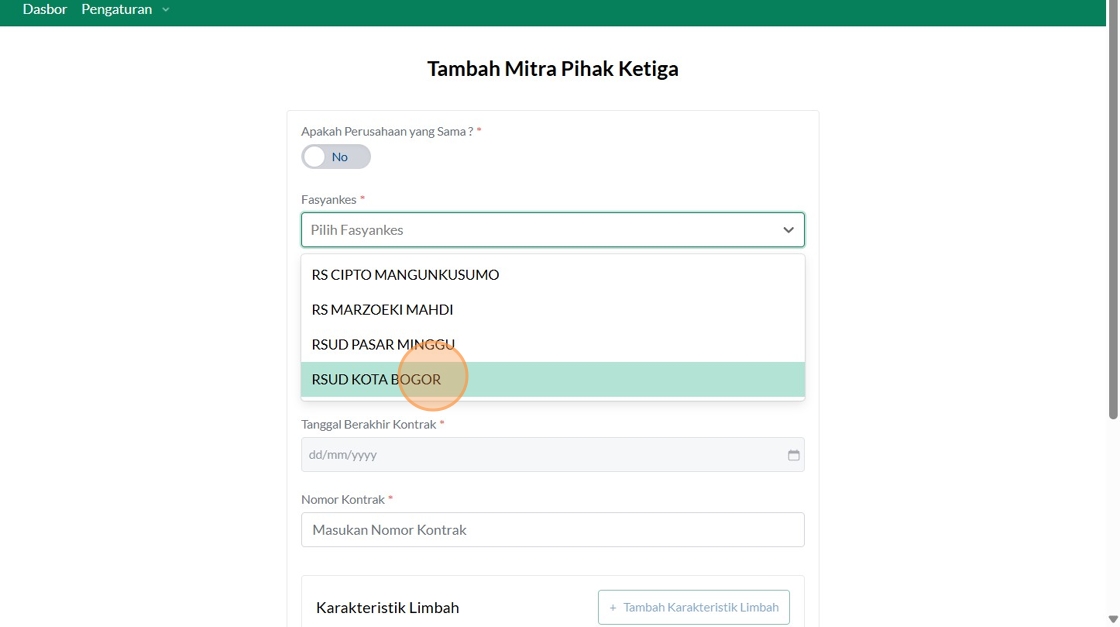
Task: Toggle the Apakah Perusahaan yang Sama switch
Action: pyautogui.click(x=336, y=157)
